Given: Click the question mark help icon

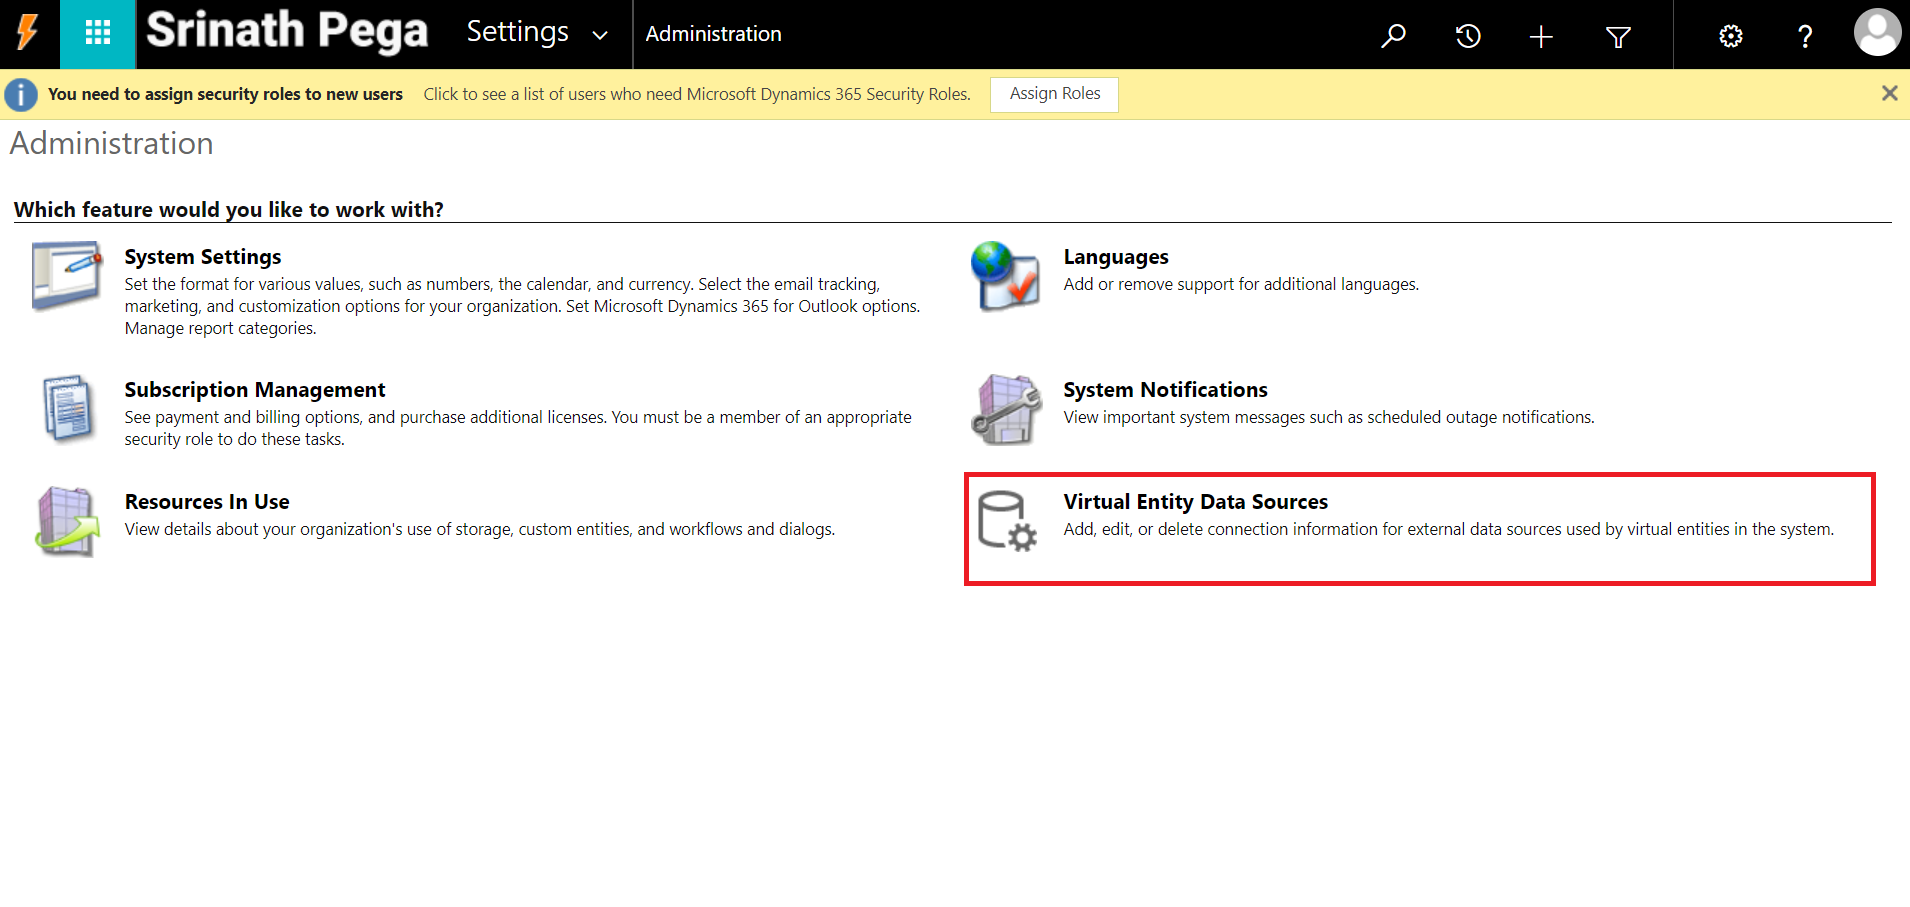Looking at the screenshot, I should tap(1804, 37).
